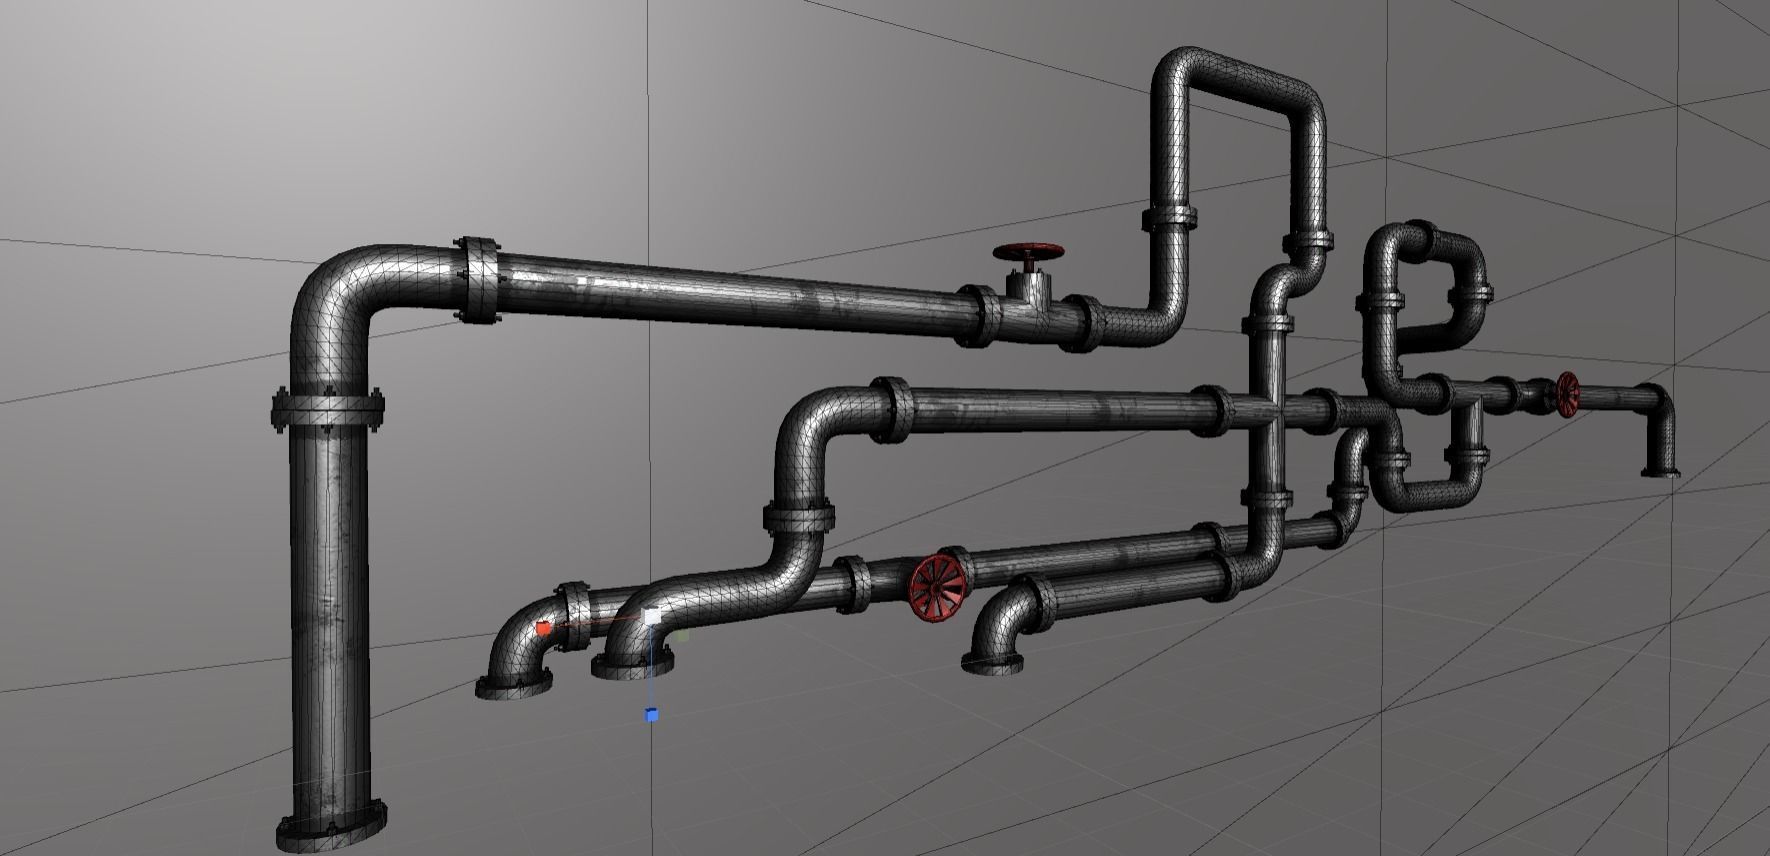The width and height of the screenshot is (1770, 856).
Task: Grab the blue gizmo axis handle
Action: pyautogui.click(x=652, y=715)
